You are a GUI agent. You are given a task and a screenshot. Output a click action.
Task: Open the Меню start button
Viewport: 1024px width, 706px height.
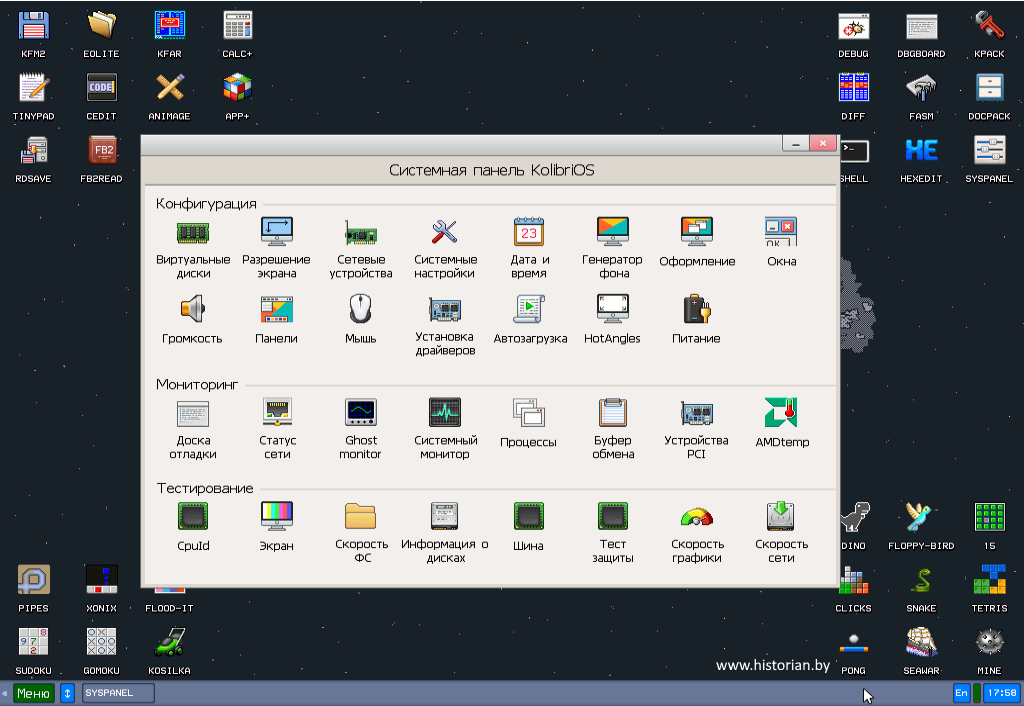pos(33,693)
